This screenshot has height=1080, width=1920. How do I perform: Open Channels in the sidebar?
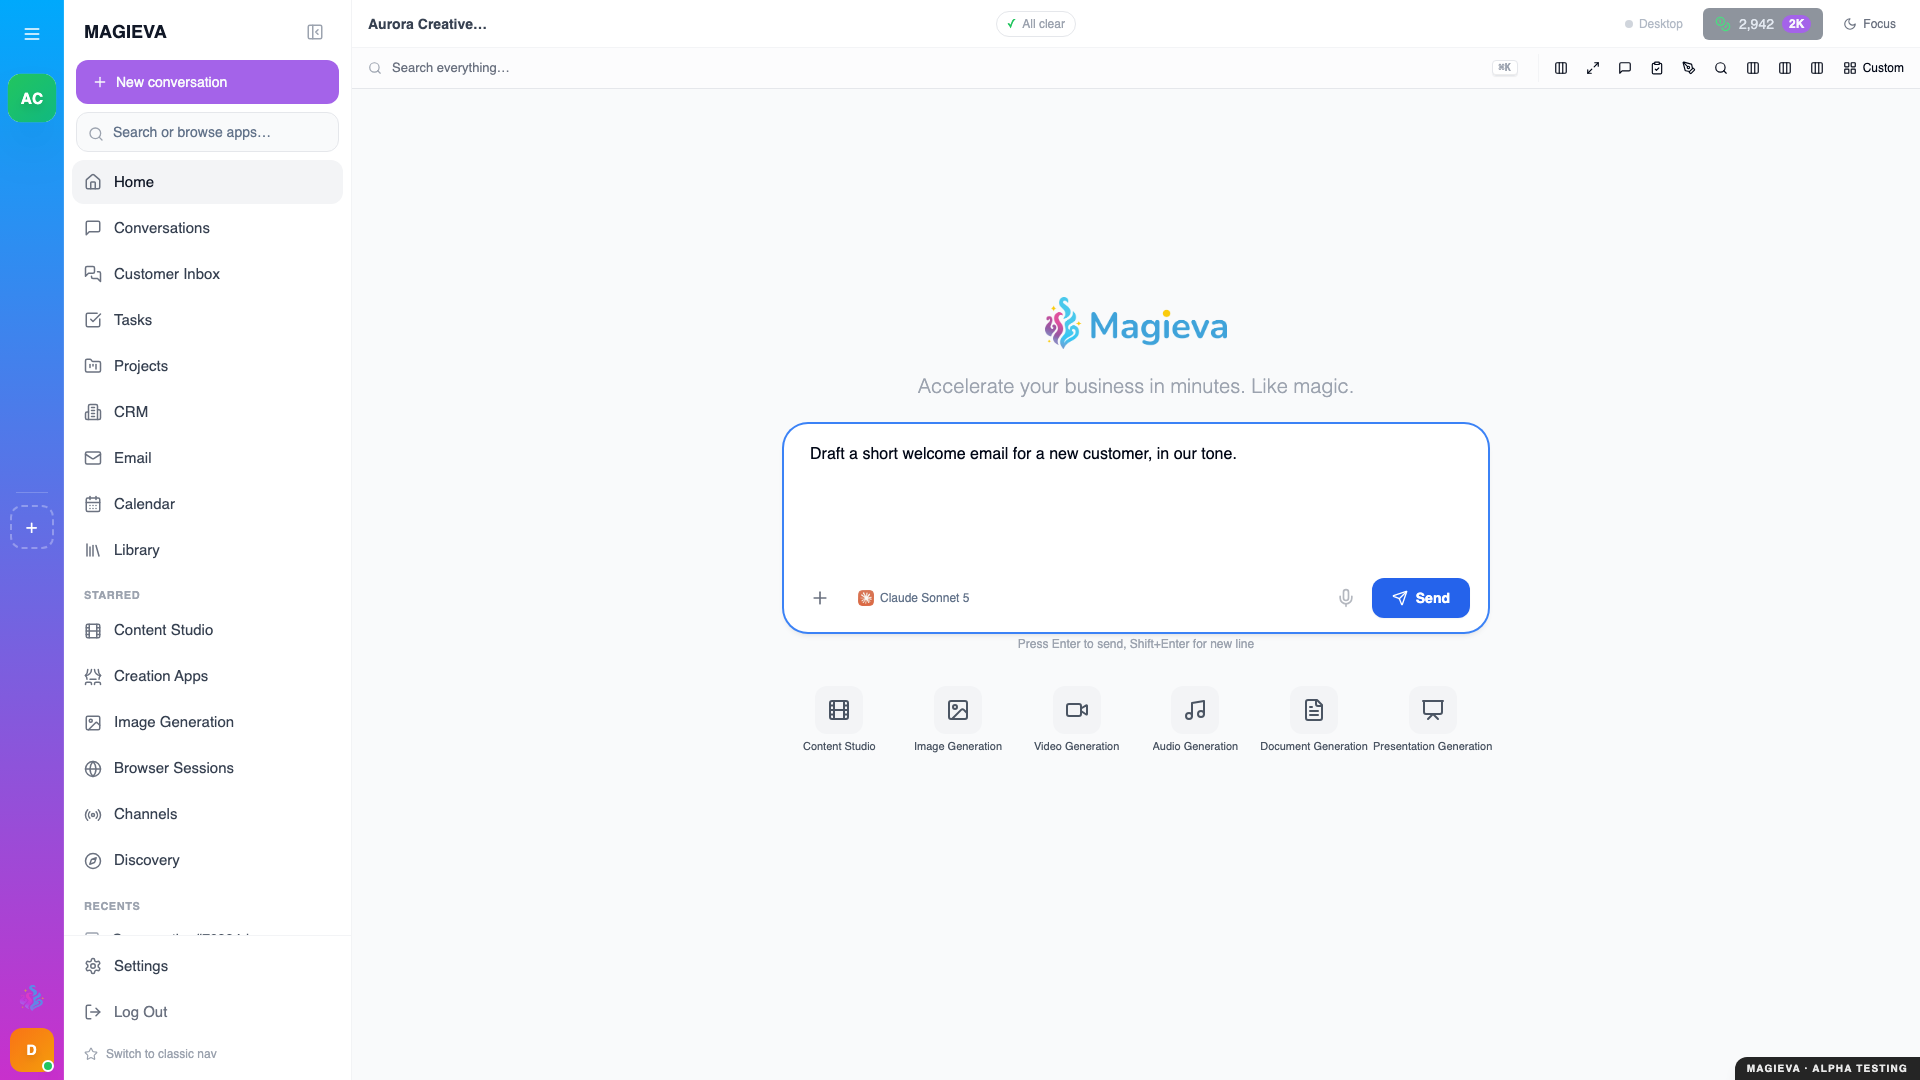click(207, 814)
